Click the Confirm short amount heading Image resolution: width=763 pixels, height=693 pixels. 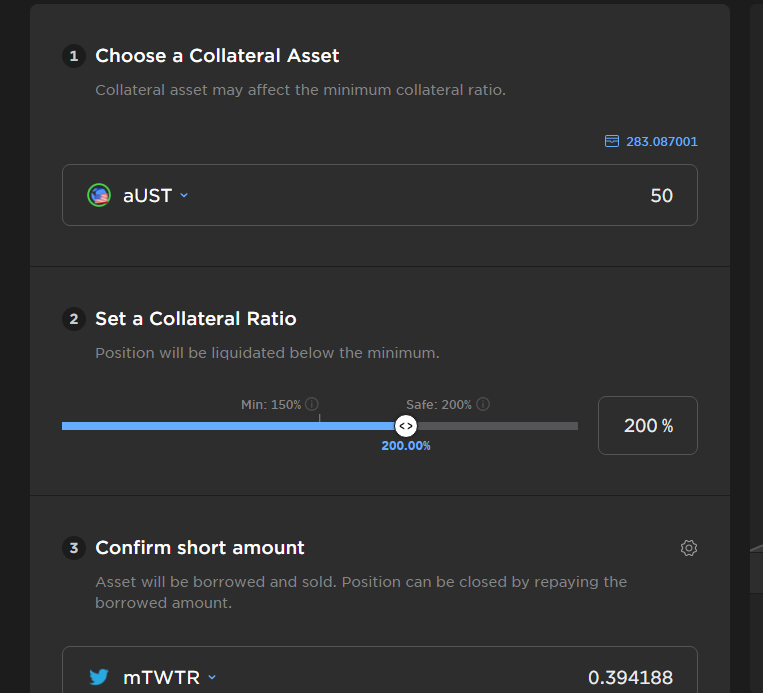pos(200,547)
